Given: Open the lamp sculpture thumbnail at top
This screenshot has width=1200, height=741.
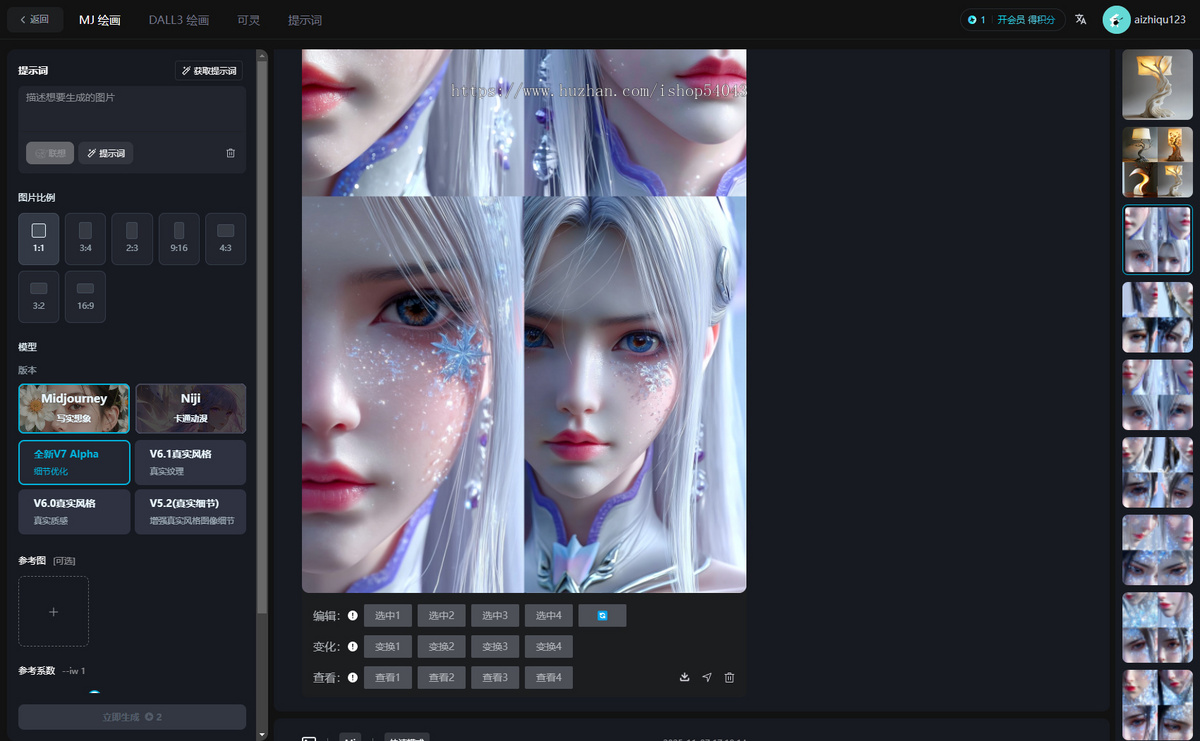Looking at the screenshot, I should (x=1157, y=85).
